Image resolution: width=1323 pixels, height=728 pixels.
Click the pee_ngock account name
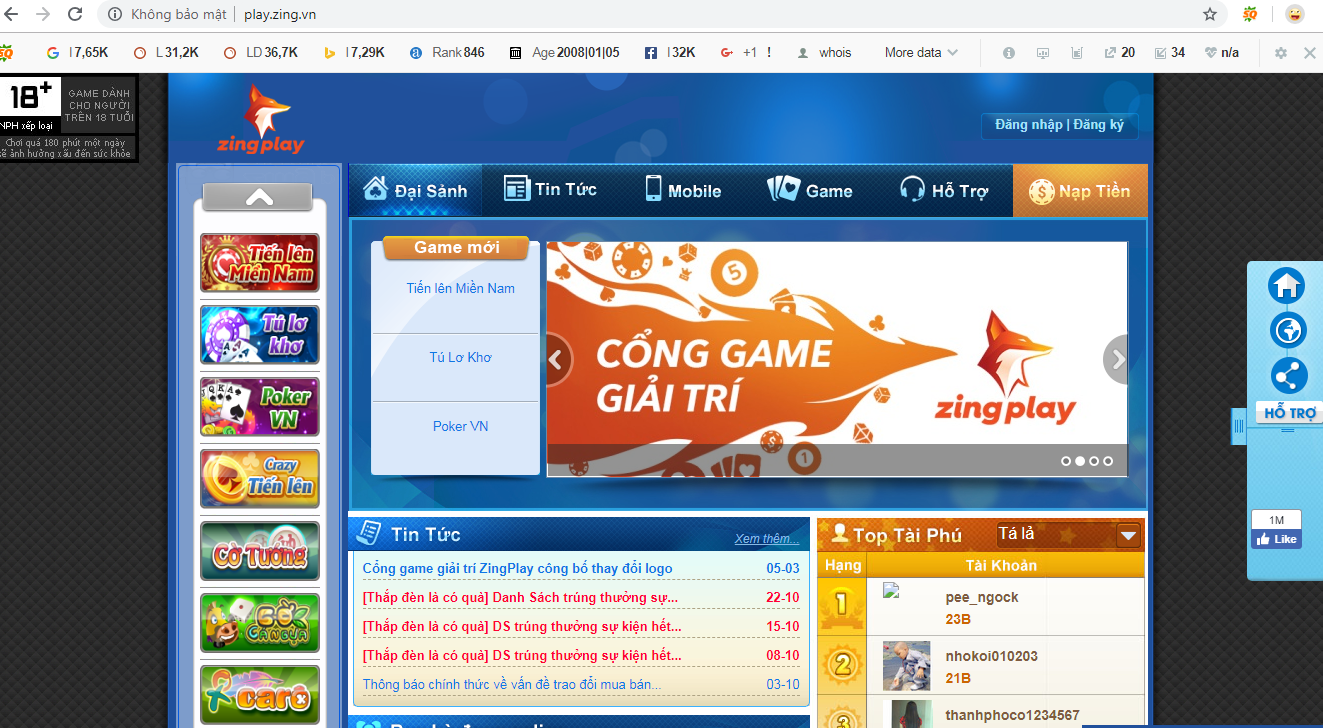(982, 597)
